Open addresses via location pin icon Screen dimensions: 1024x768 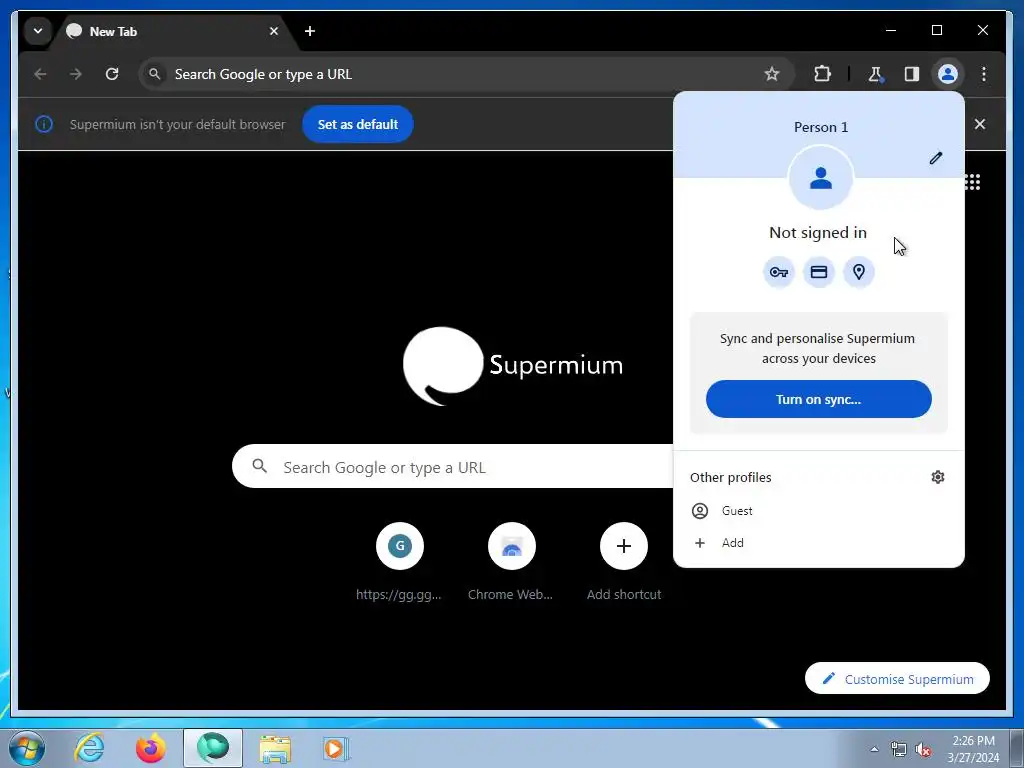coord(859,272)
